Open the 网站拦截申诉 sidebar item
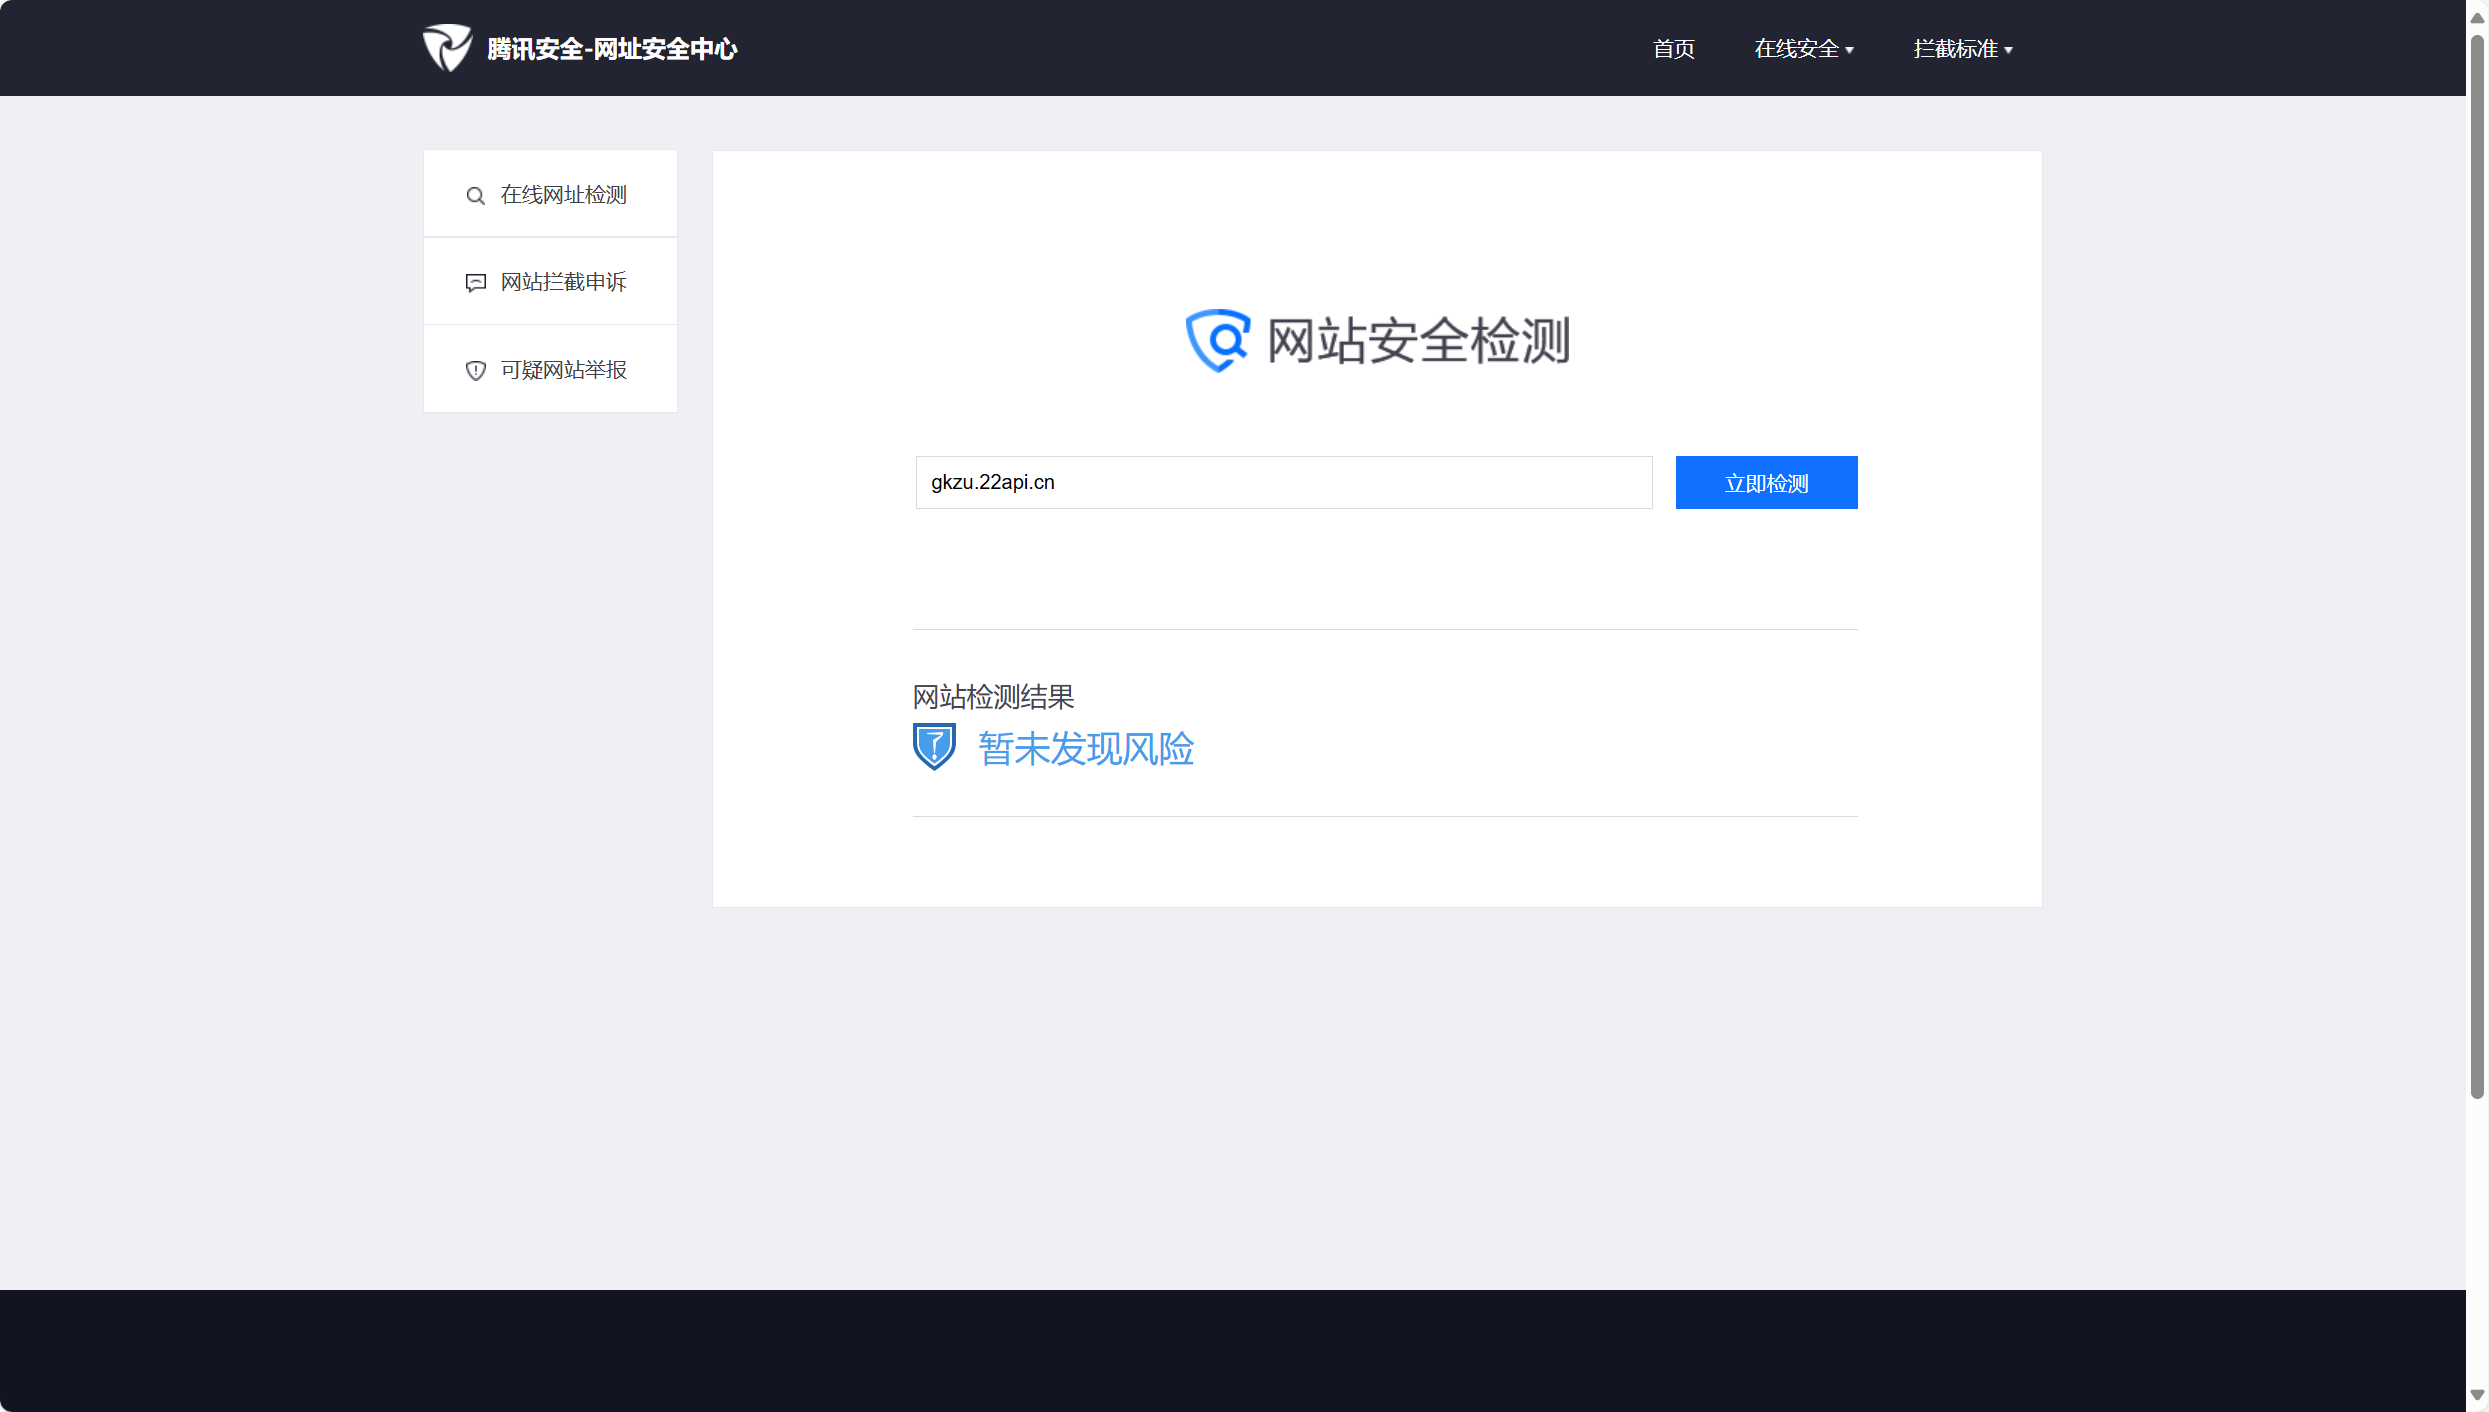Viewport: 2489px width, 1412px height. 563,282
